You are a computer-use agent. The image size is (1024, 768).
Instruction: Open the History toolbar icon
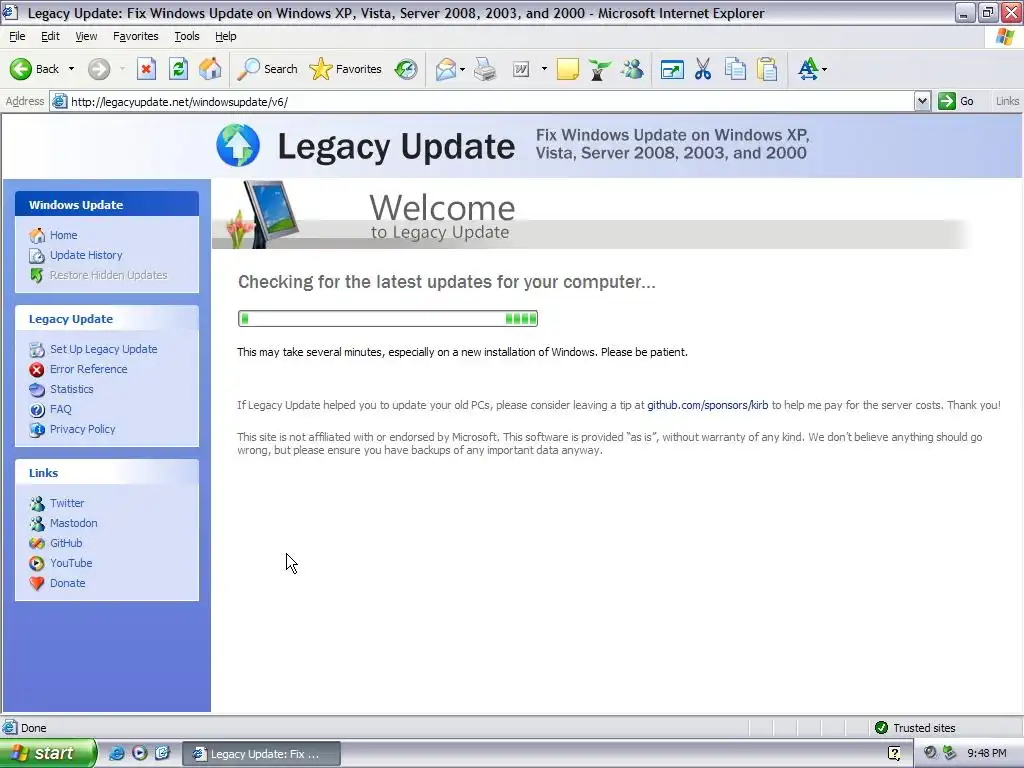click(406, 69)
